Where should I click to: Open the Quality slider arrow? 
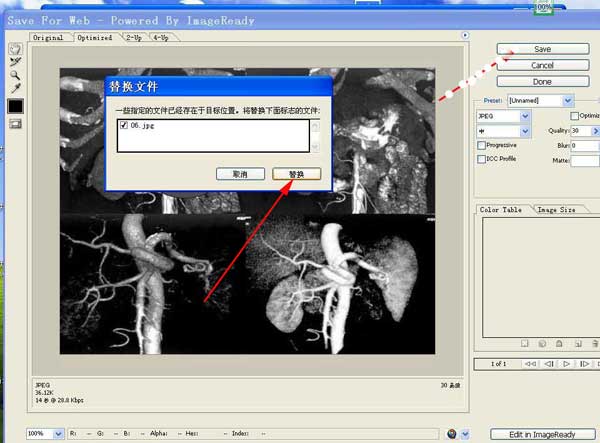coord(595,131)
